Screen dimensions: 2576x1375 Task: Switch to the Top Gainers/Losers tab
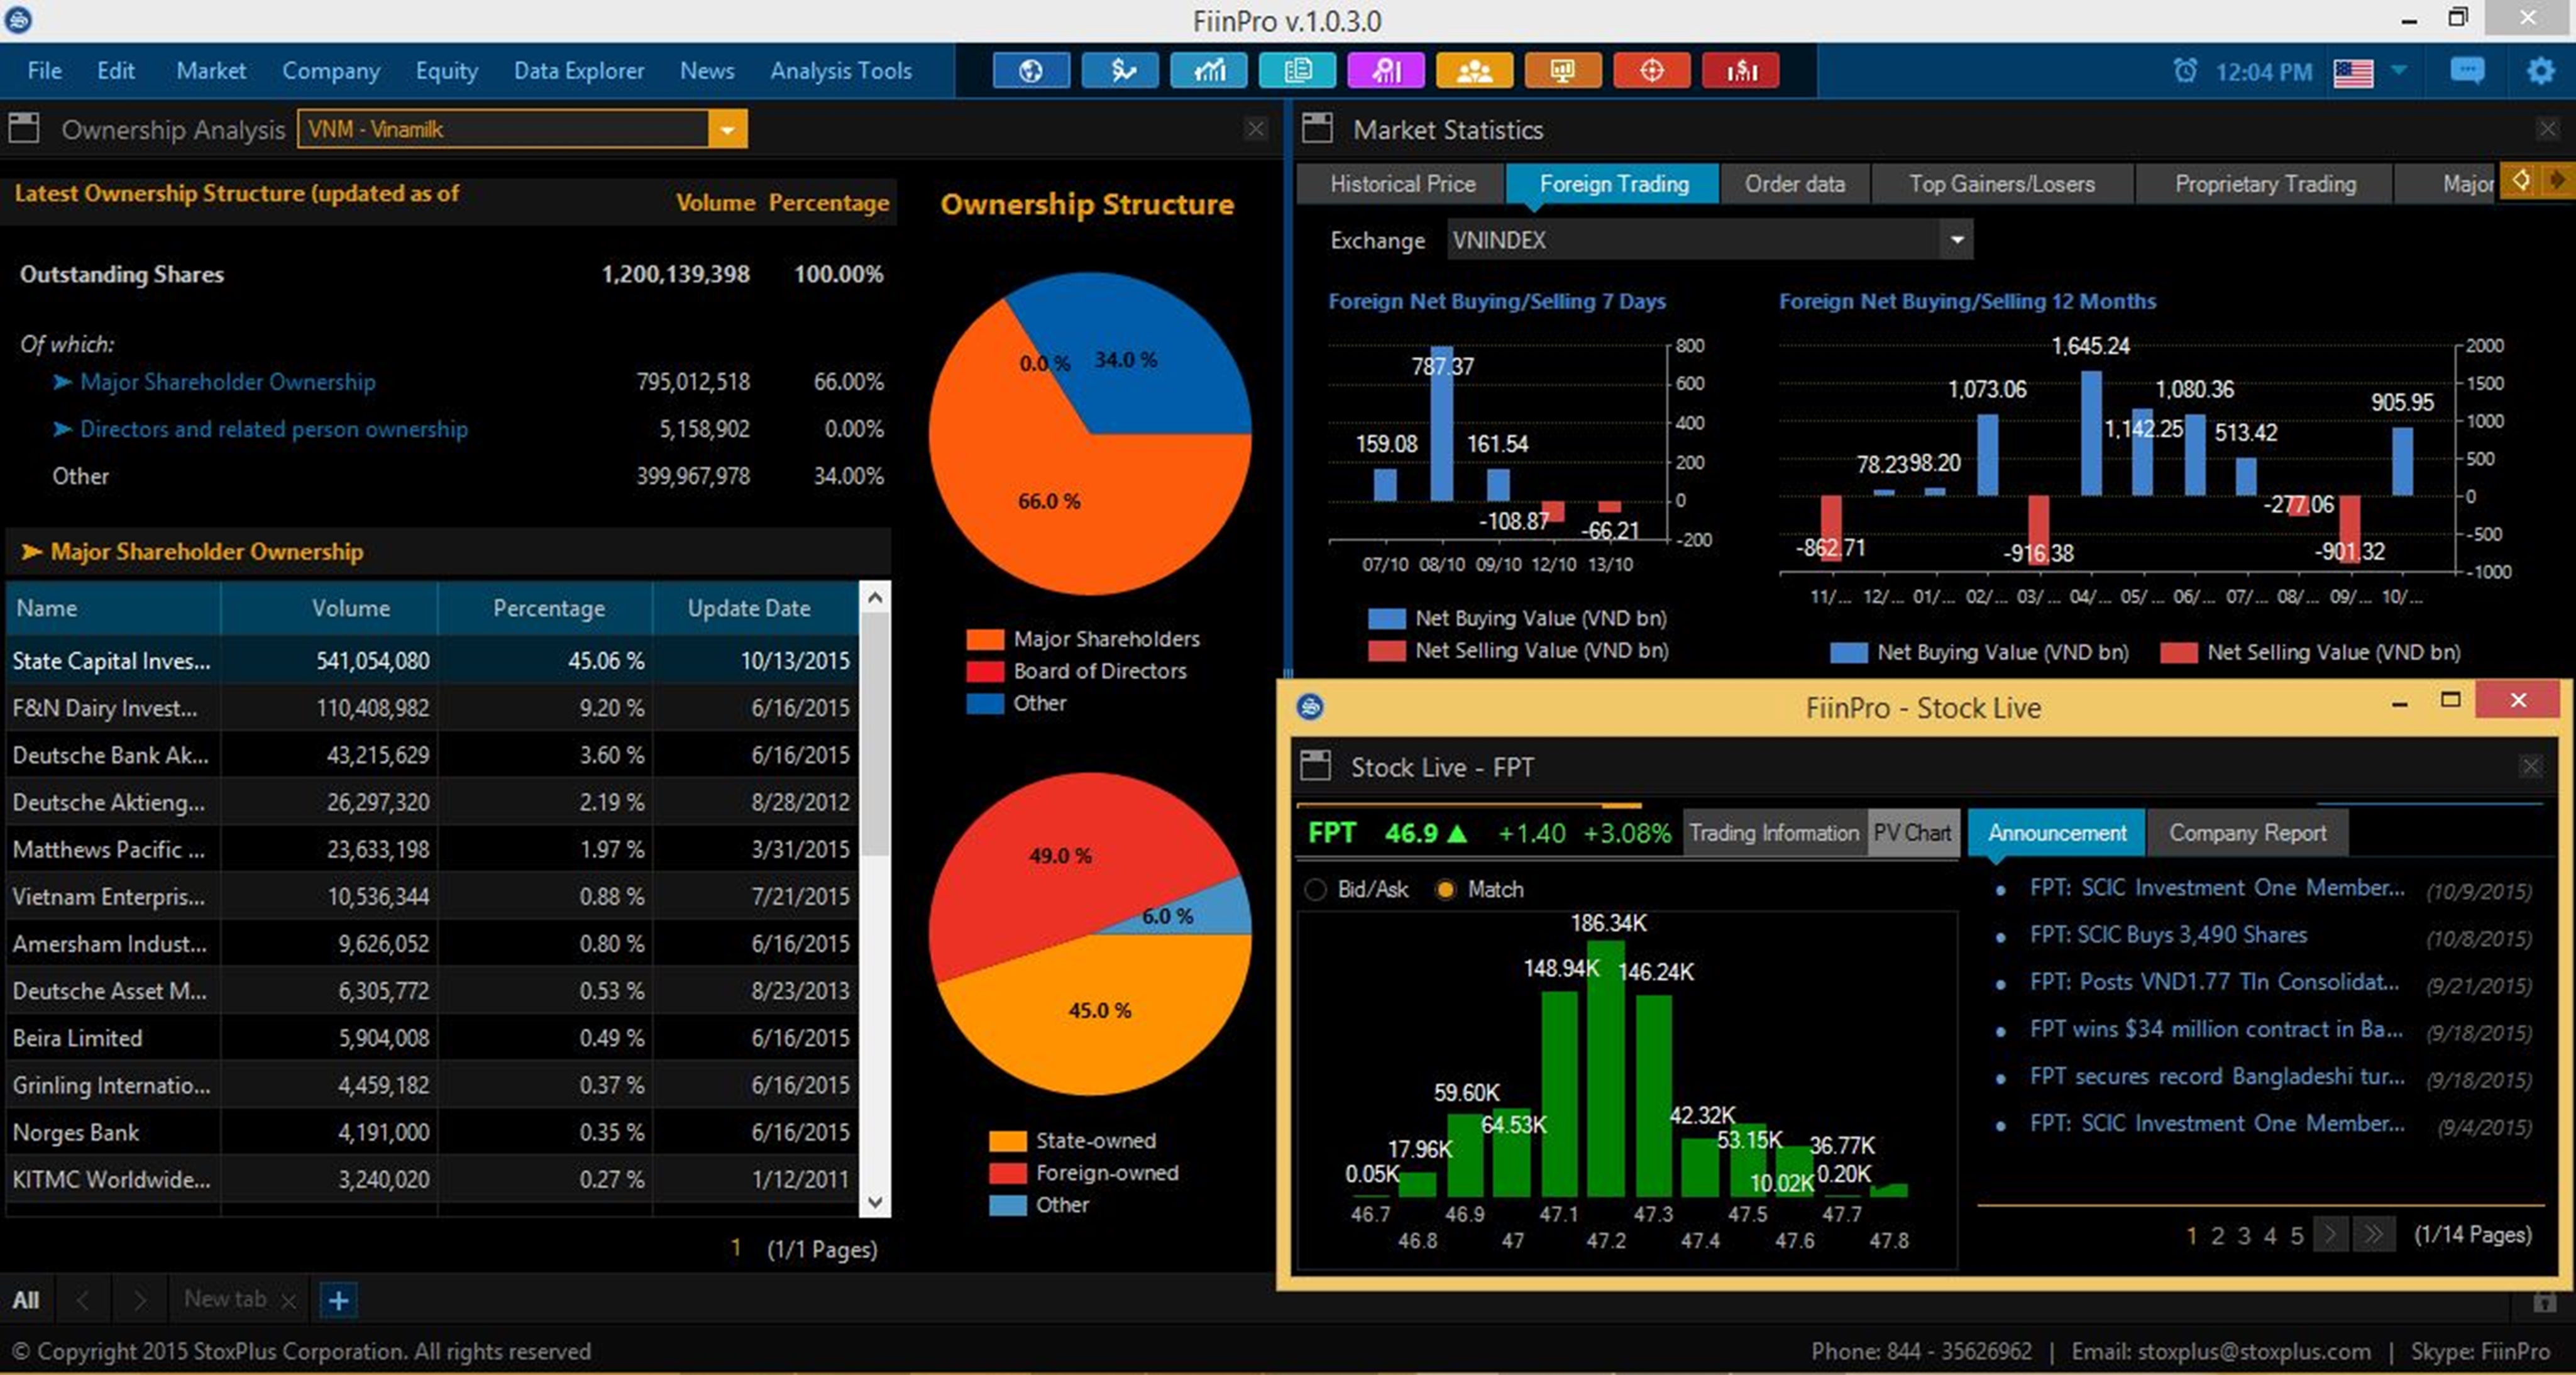[2001, 184]
